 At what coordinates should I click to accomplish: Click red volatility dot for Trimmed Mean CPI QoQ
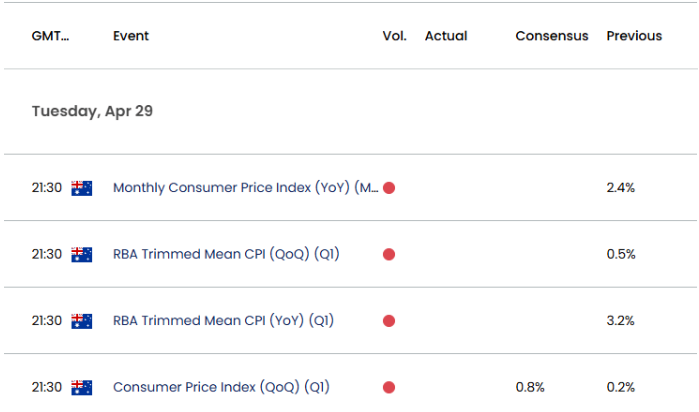point(389,254)
